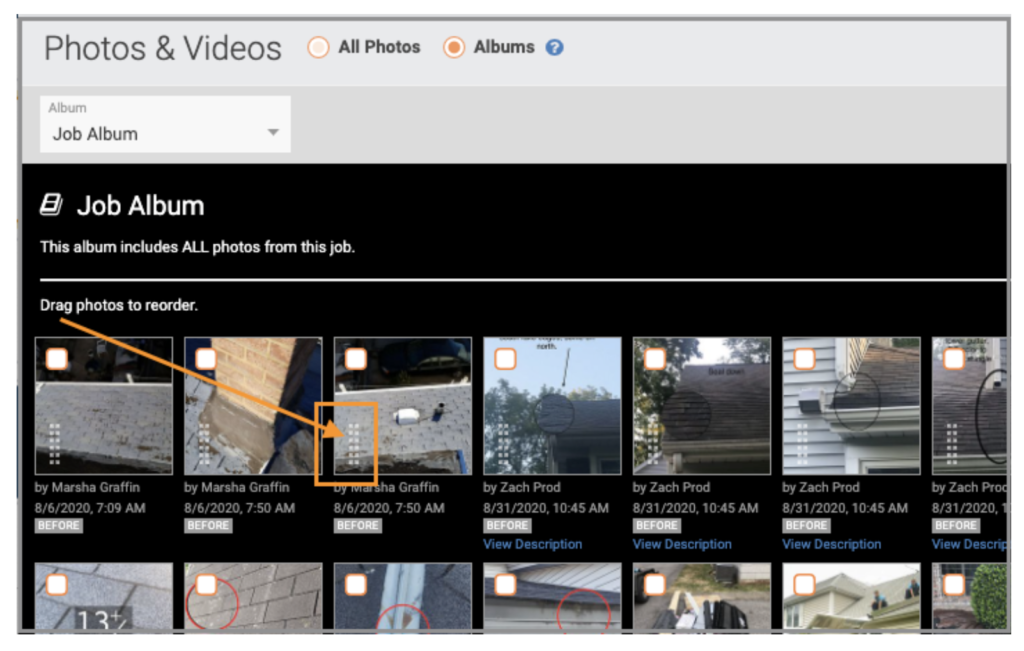Image resolution: width=1024 pixels, height=651 pixels.
Task: Select the Albums radio button
Action: click(x=454, y=47)
